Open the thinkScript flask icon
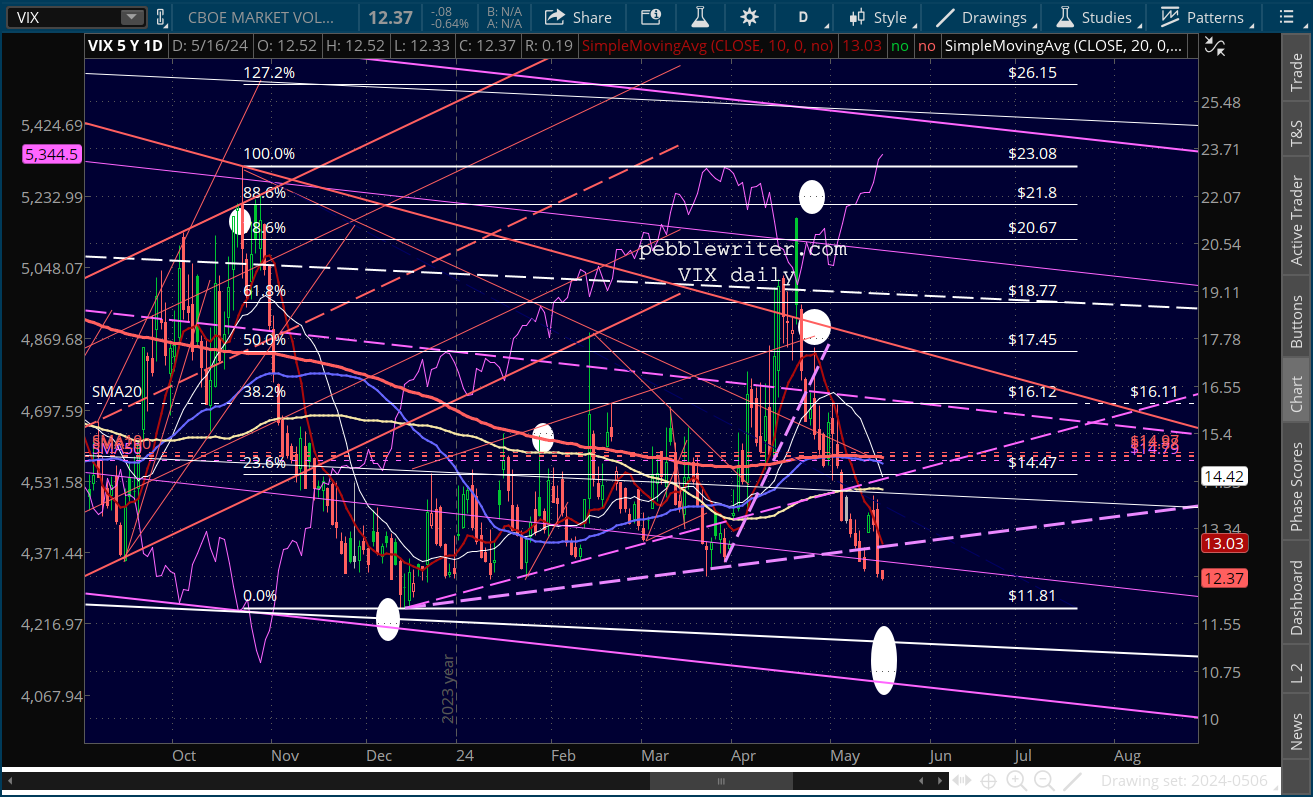This screenshot has width=1313, height=797. tap(701, 17)
